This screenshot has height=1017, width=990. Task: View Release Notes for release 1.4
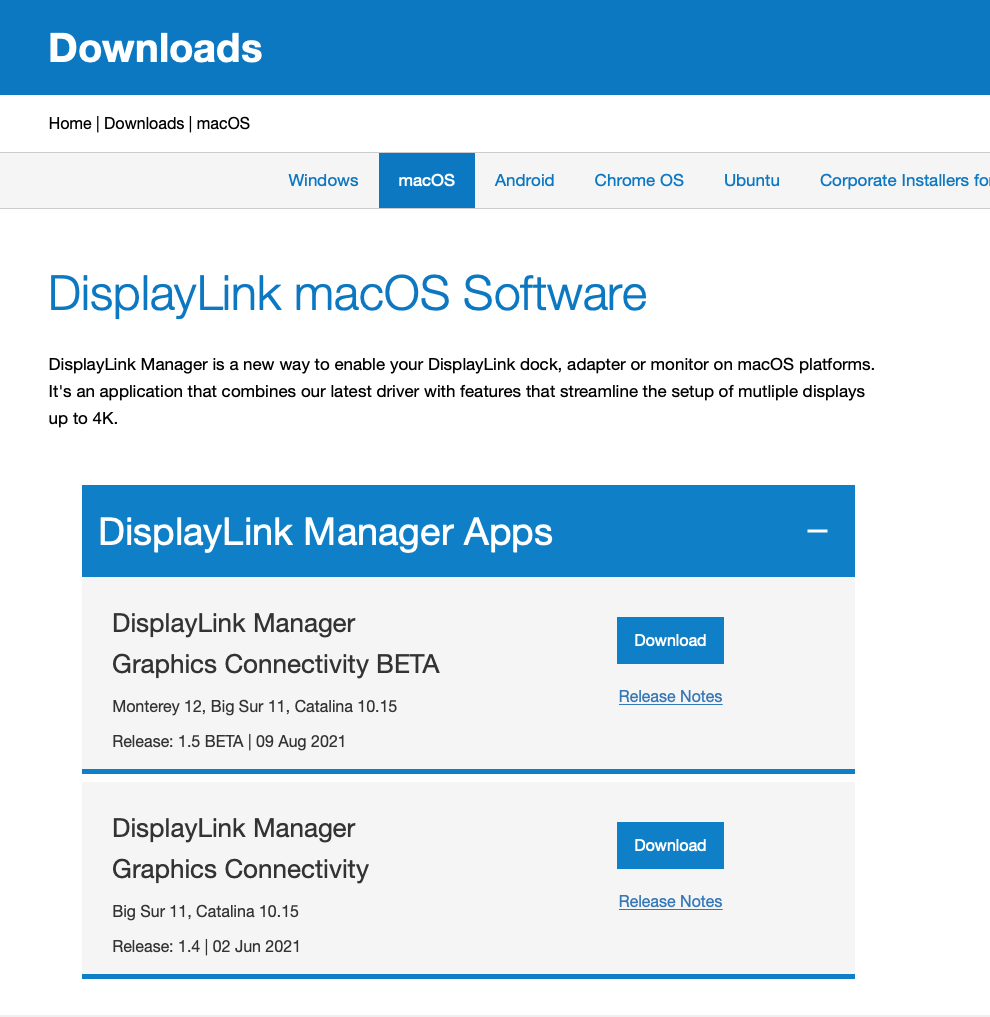pos(670,902)
